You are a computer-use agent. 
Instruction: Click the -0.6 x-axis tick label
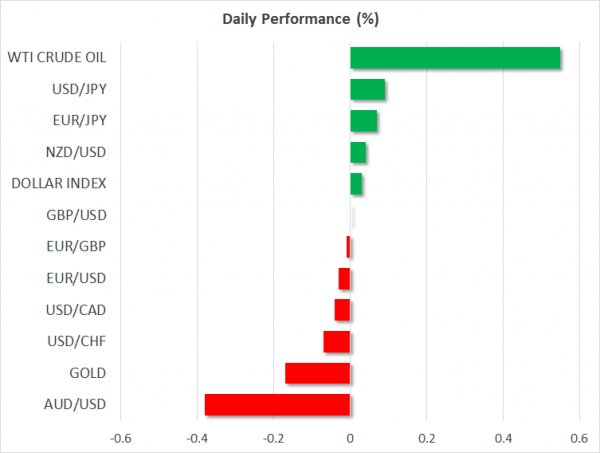120,437
